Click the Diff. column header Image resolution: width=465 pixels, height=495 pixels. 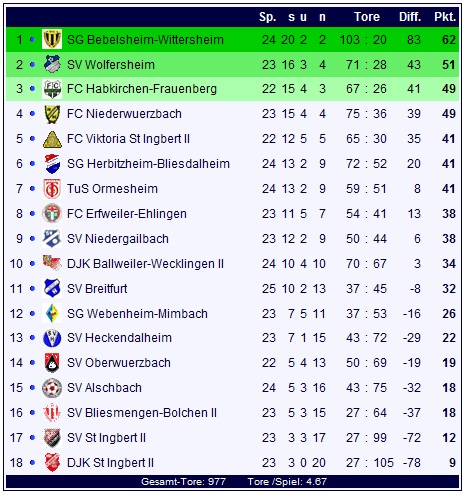click(x=410, y=17)
